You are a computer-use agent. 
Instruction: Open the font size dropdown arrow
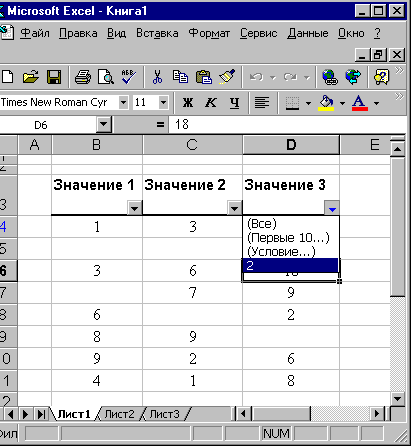tap(163, 103)
